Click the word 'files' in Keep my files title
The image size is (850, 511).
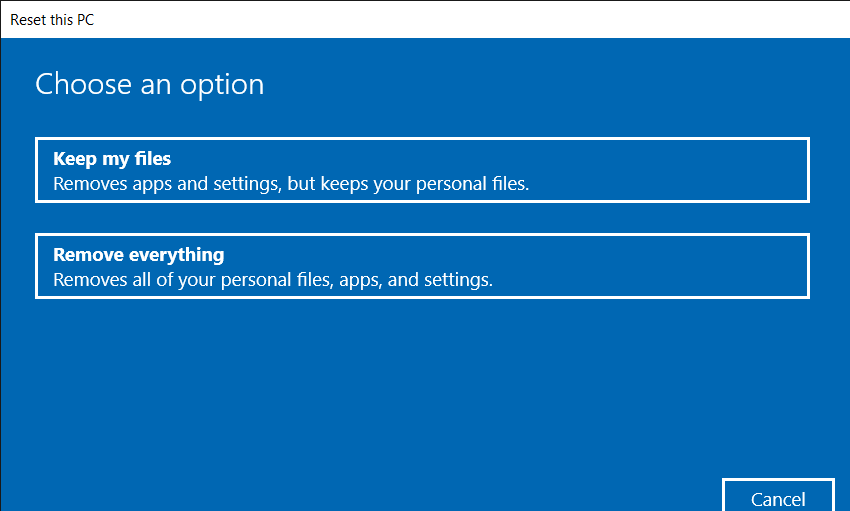(152, 159)
